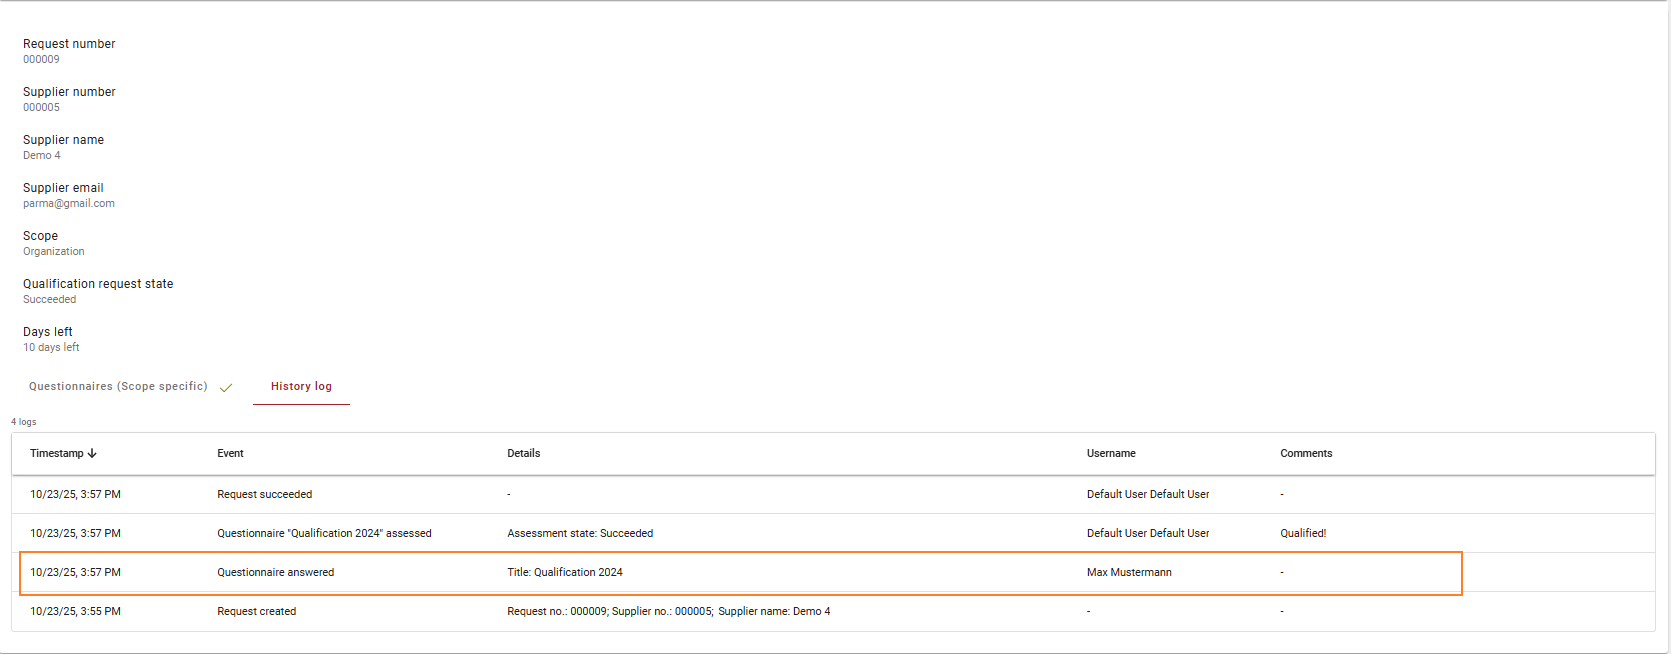Click supplier number value 000005
Screen dimensions: 1671x654
41,108
